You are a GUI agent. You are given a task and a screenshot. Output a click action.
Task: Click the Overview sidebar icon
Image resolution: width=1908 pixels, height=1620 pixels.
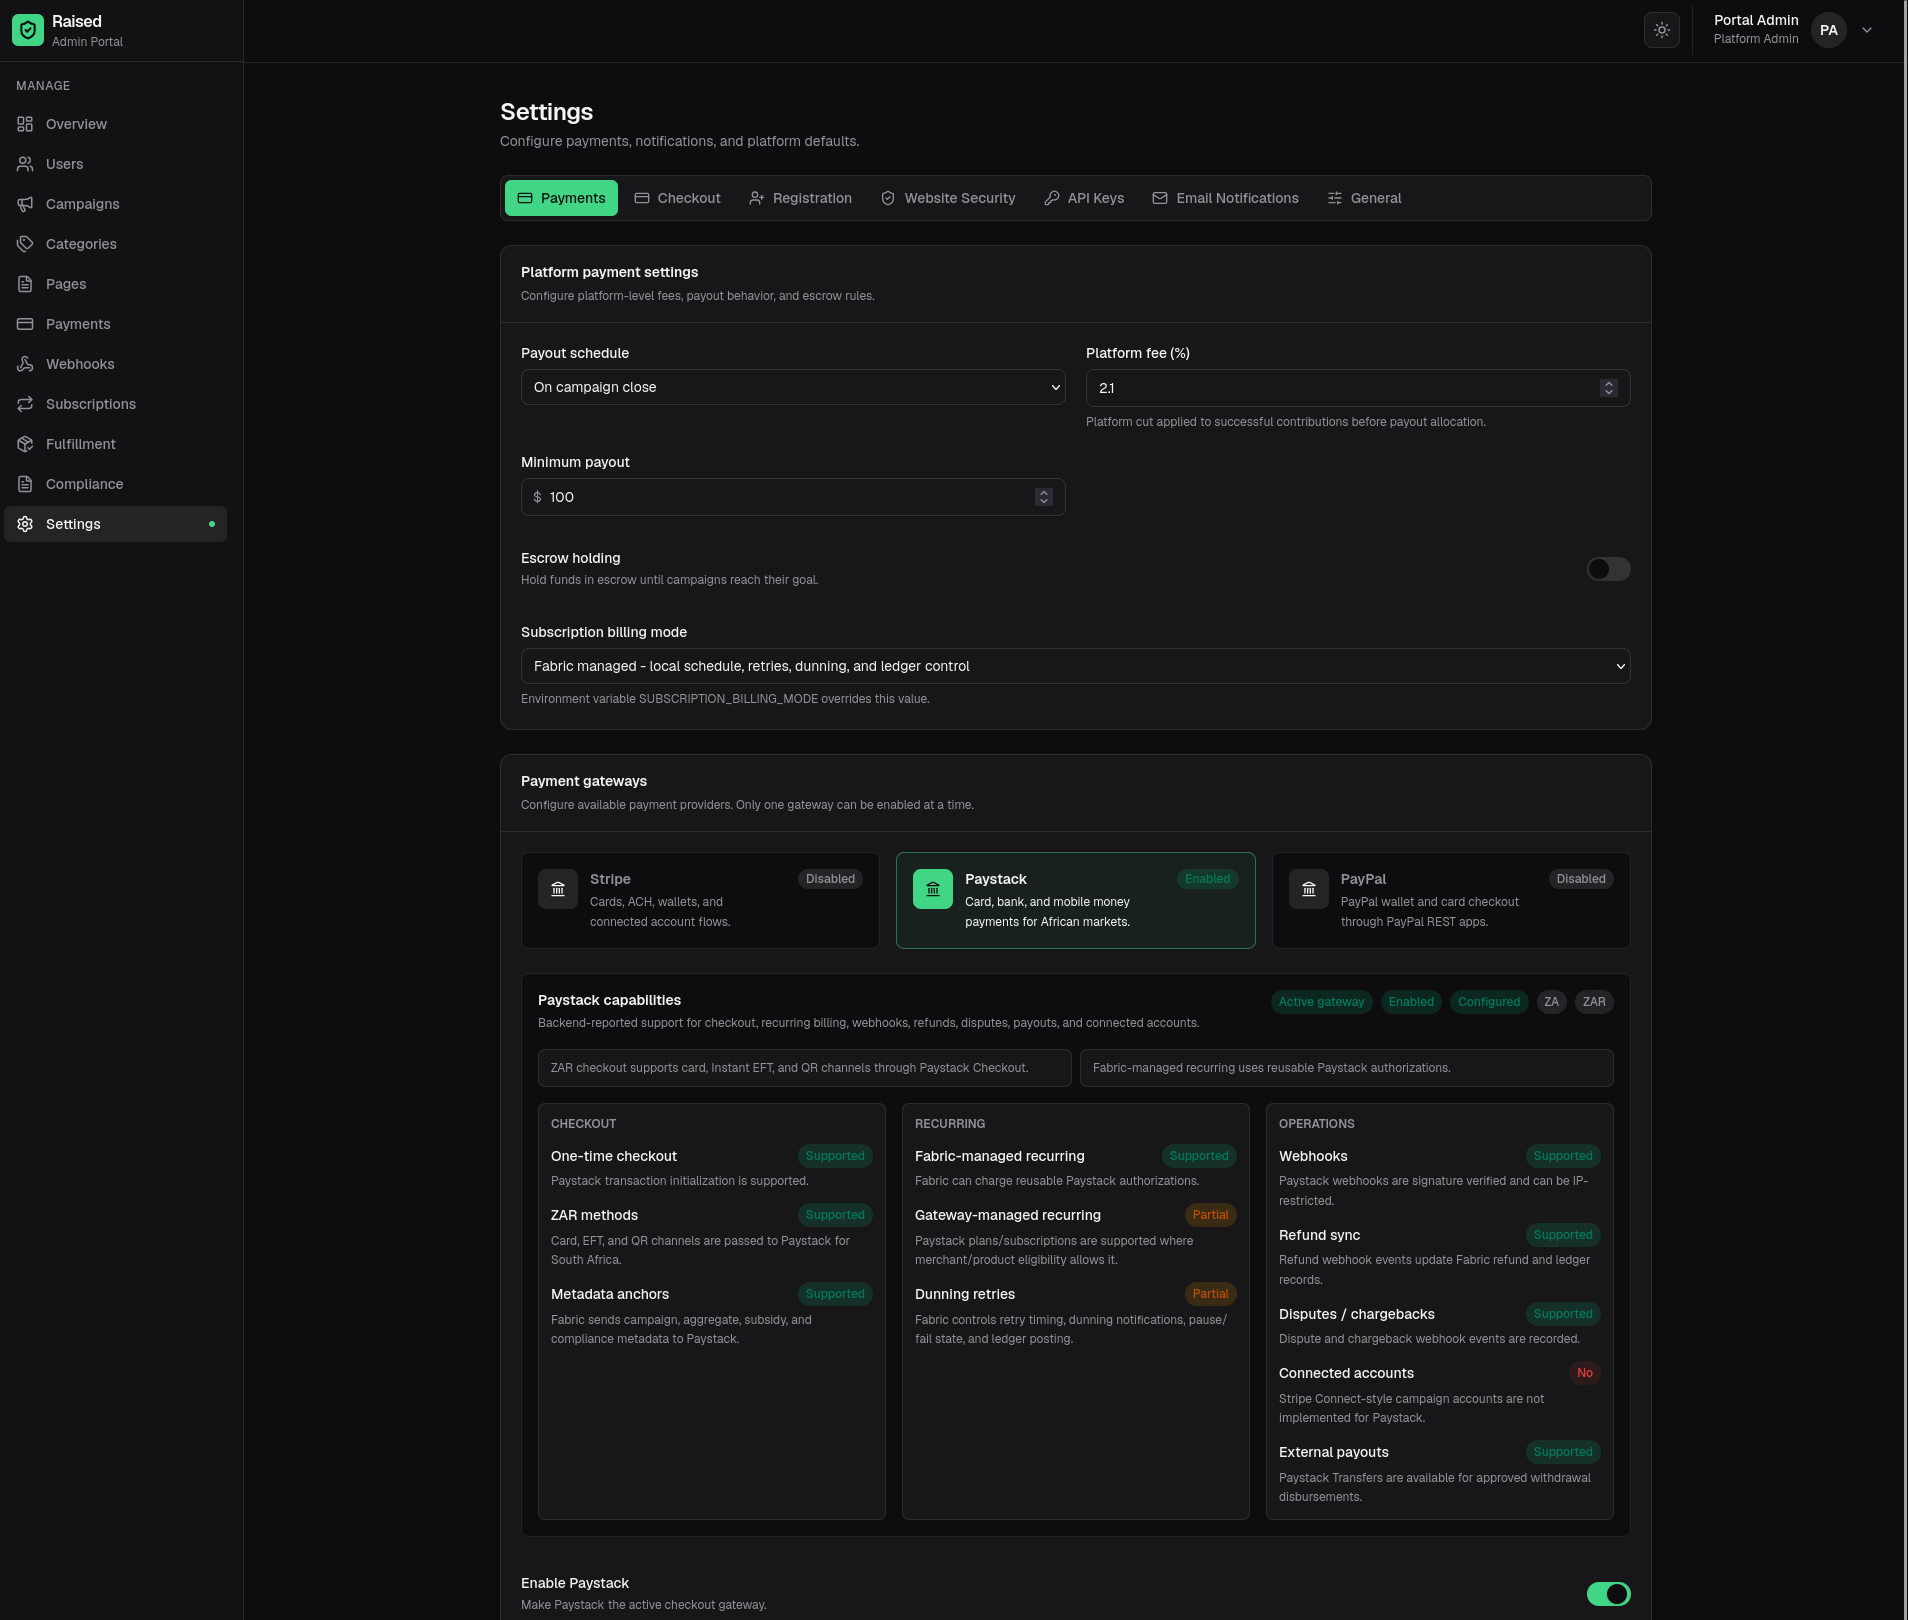tap(25, 124)
